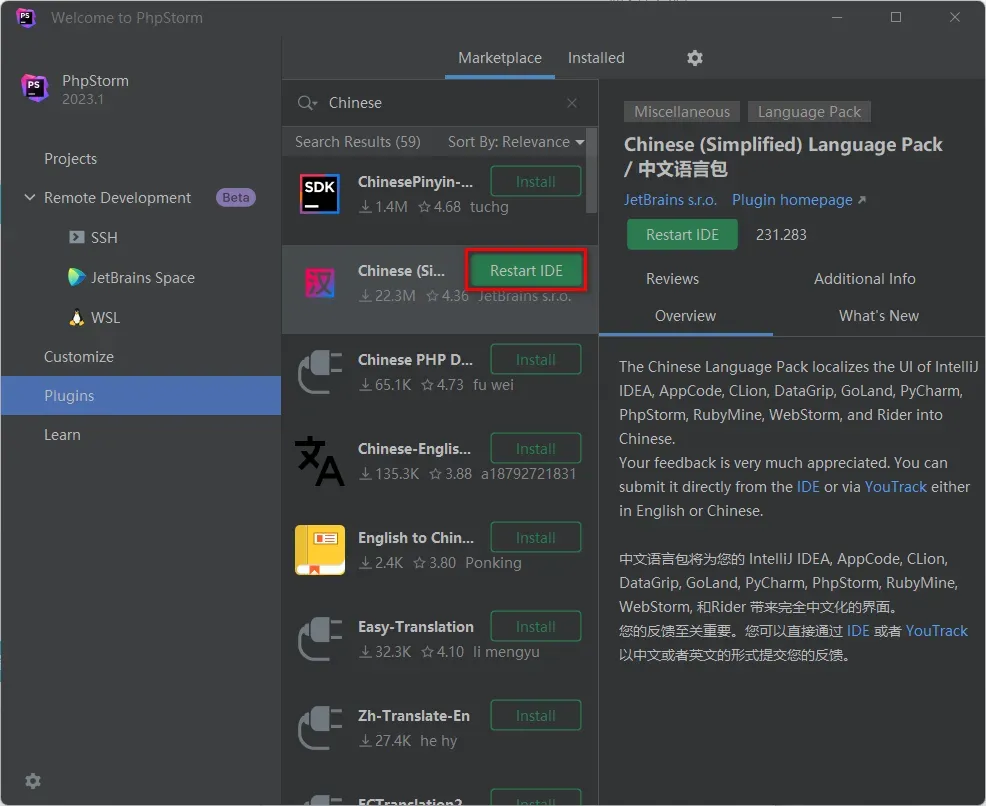Open Customize in the sidebar

141,356
